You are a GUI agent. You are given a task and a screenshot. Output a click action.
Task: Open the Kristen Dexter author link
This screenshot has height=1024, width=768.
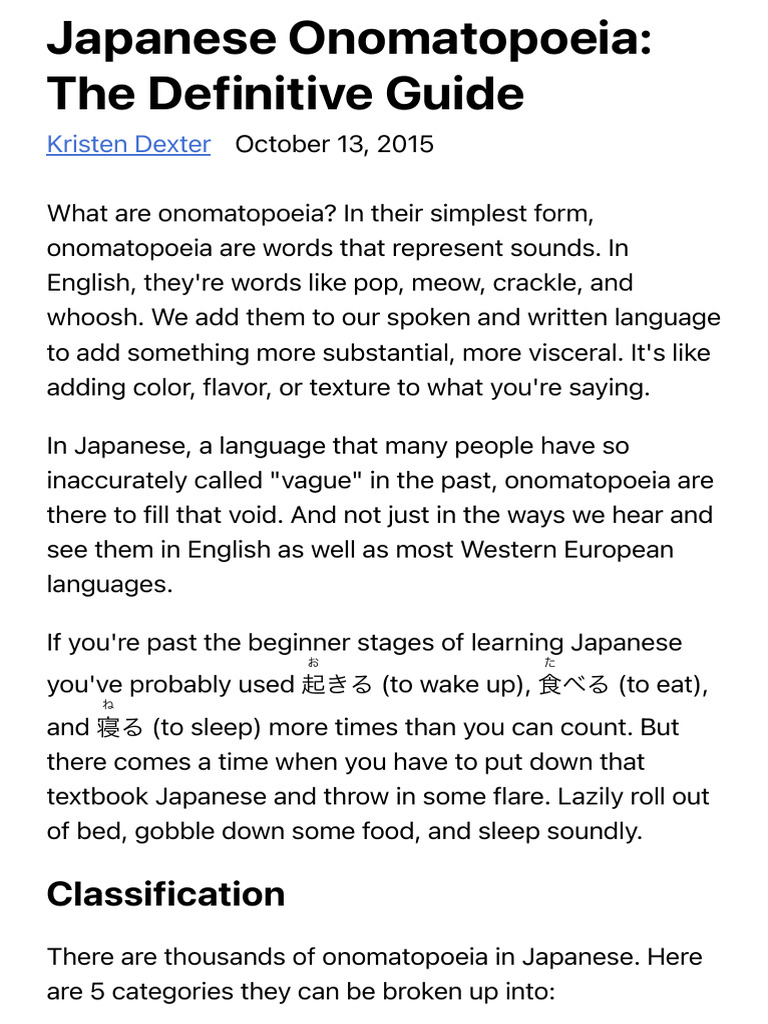point(128,144)
